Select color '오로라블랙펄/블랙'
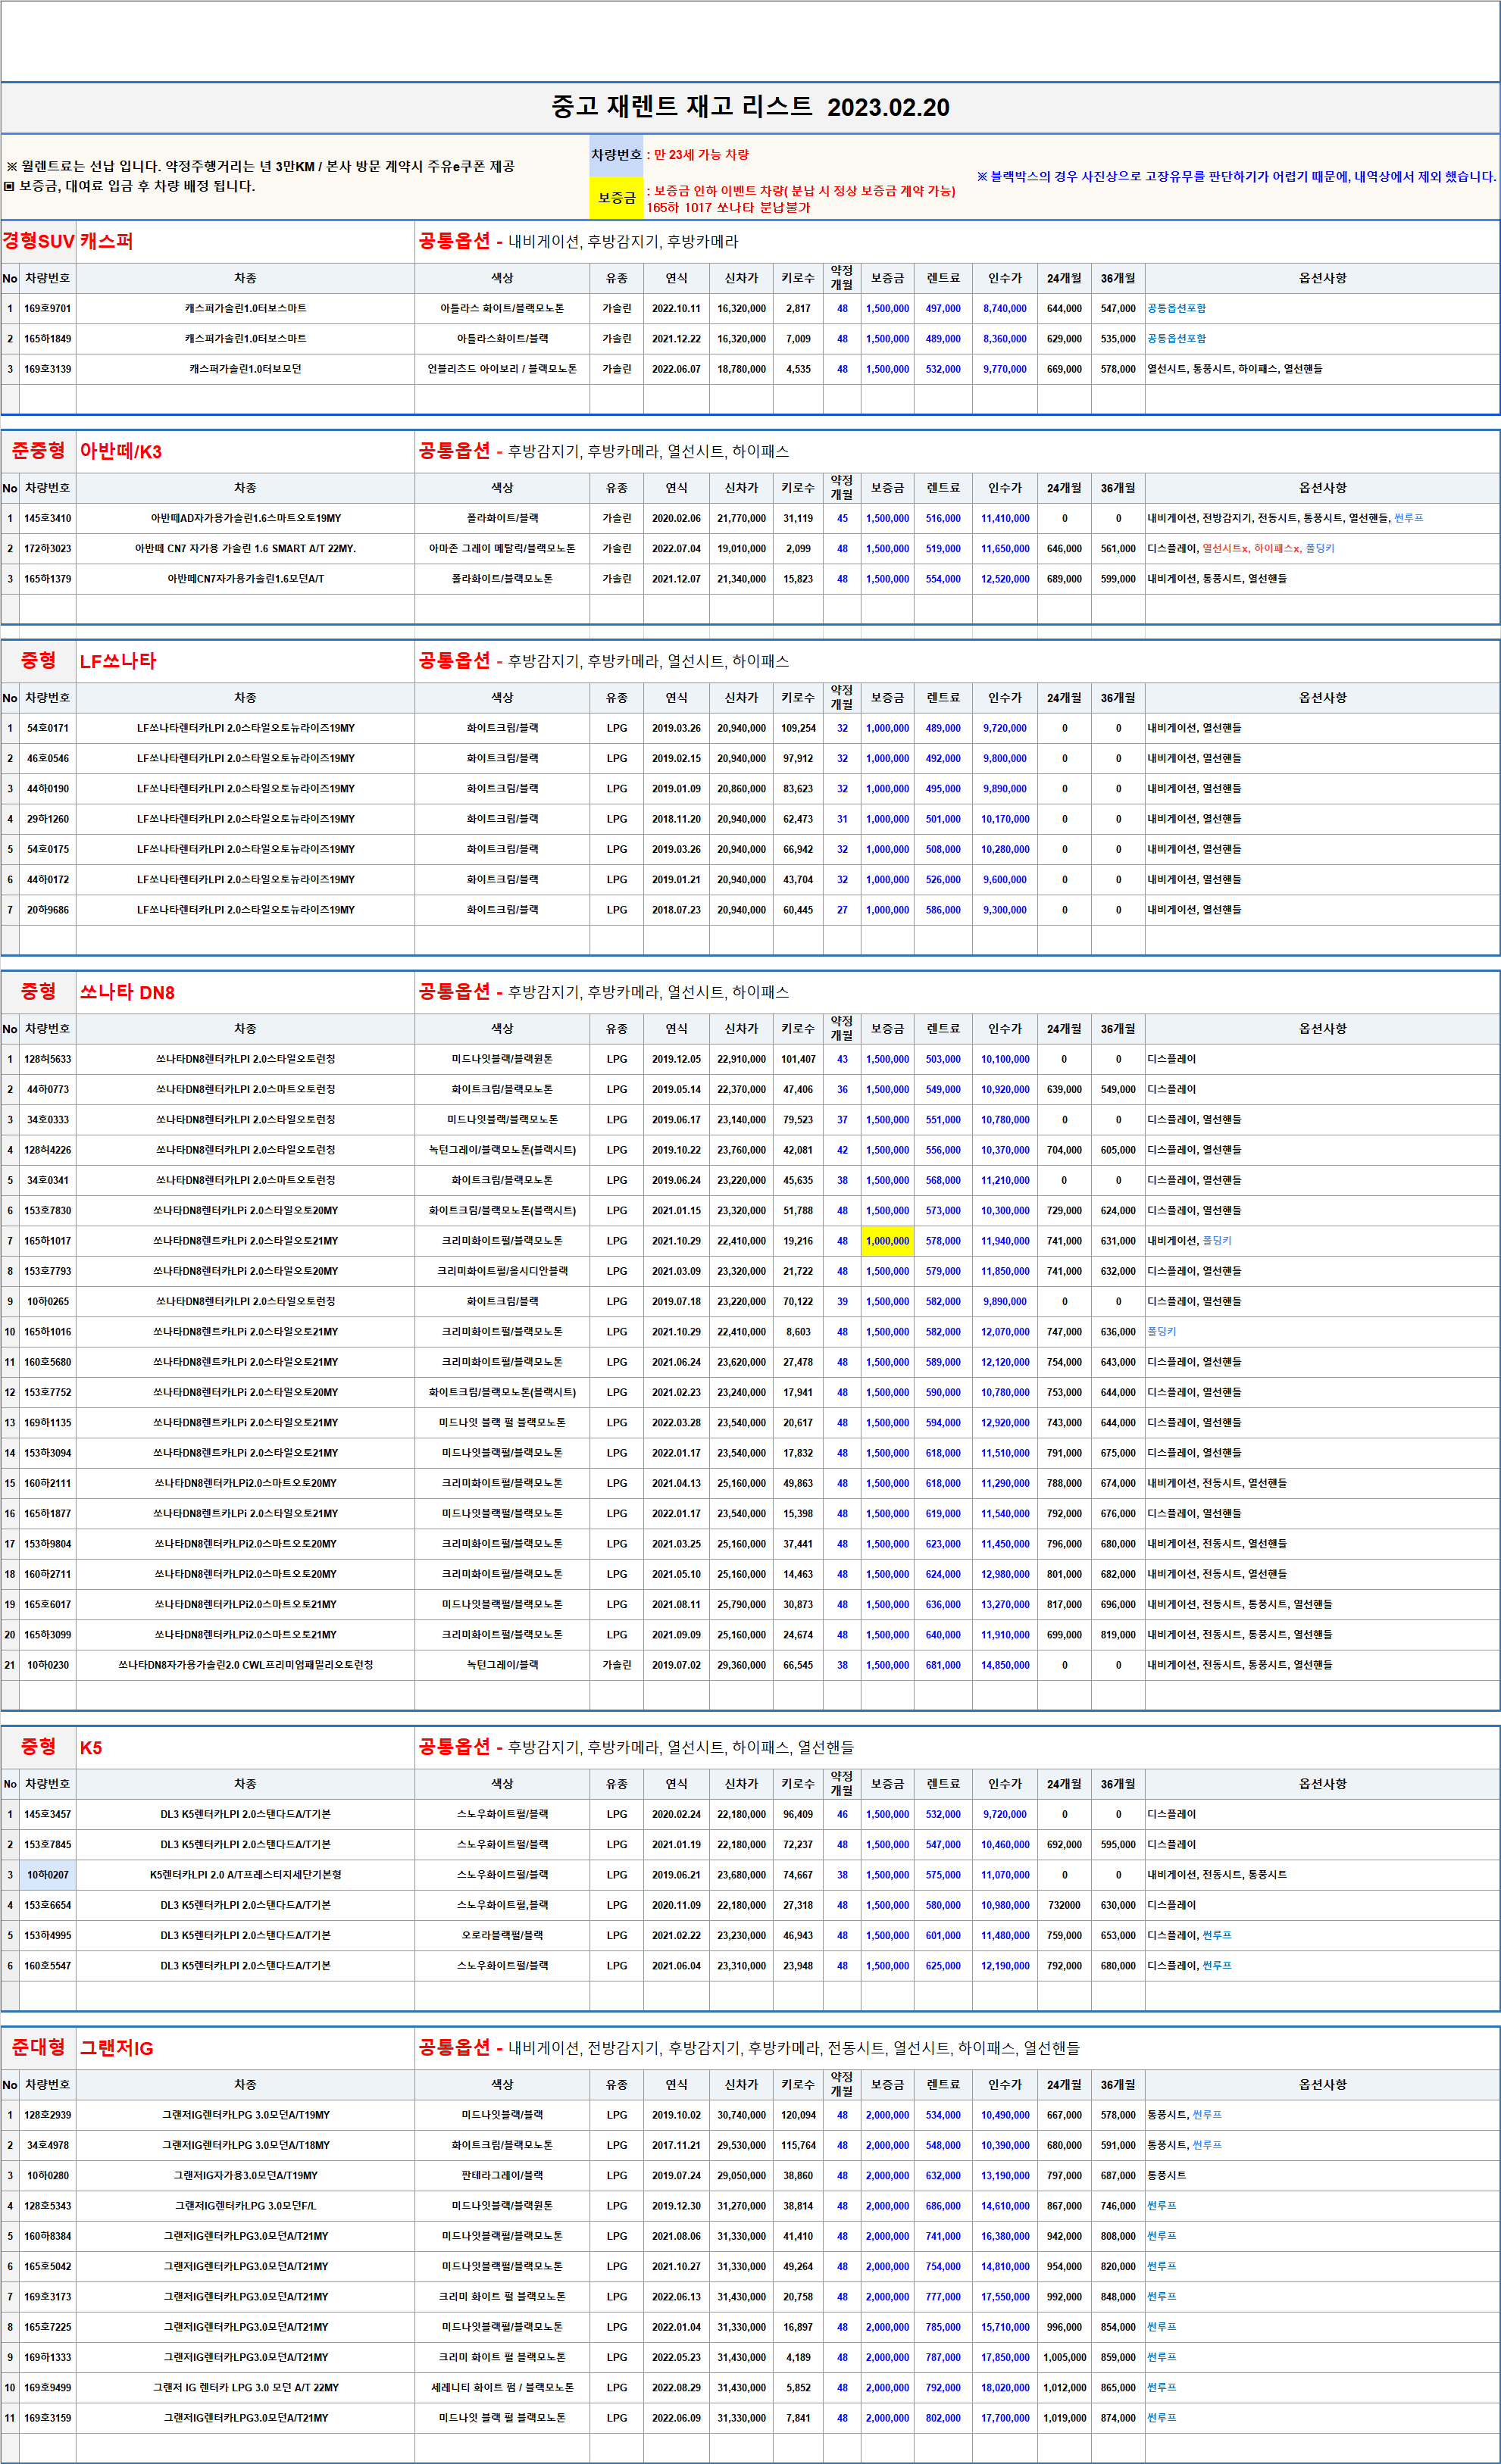 point(502,1936)
